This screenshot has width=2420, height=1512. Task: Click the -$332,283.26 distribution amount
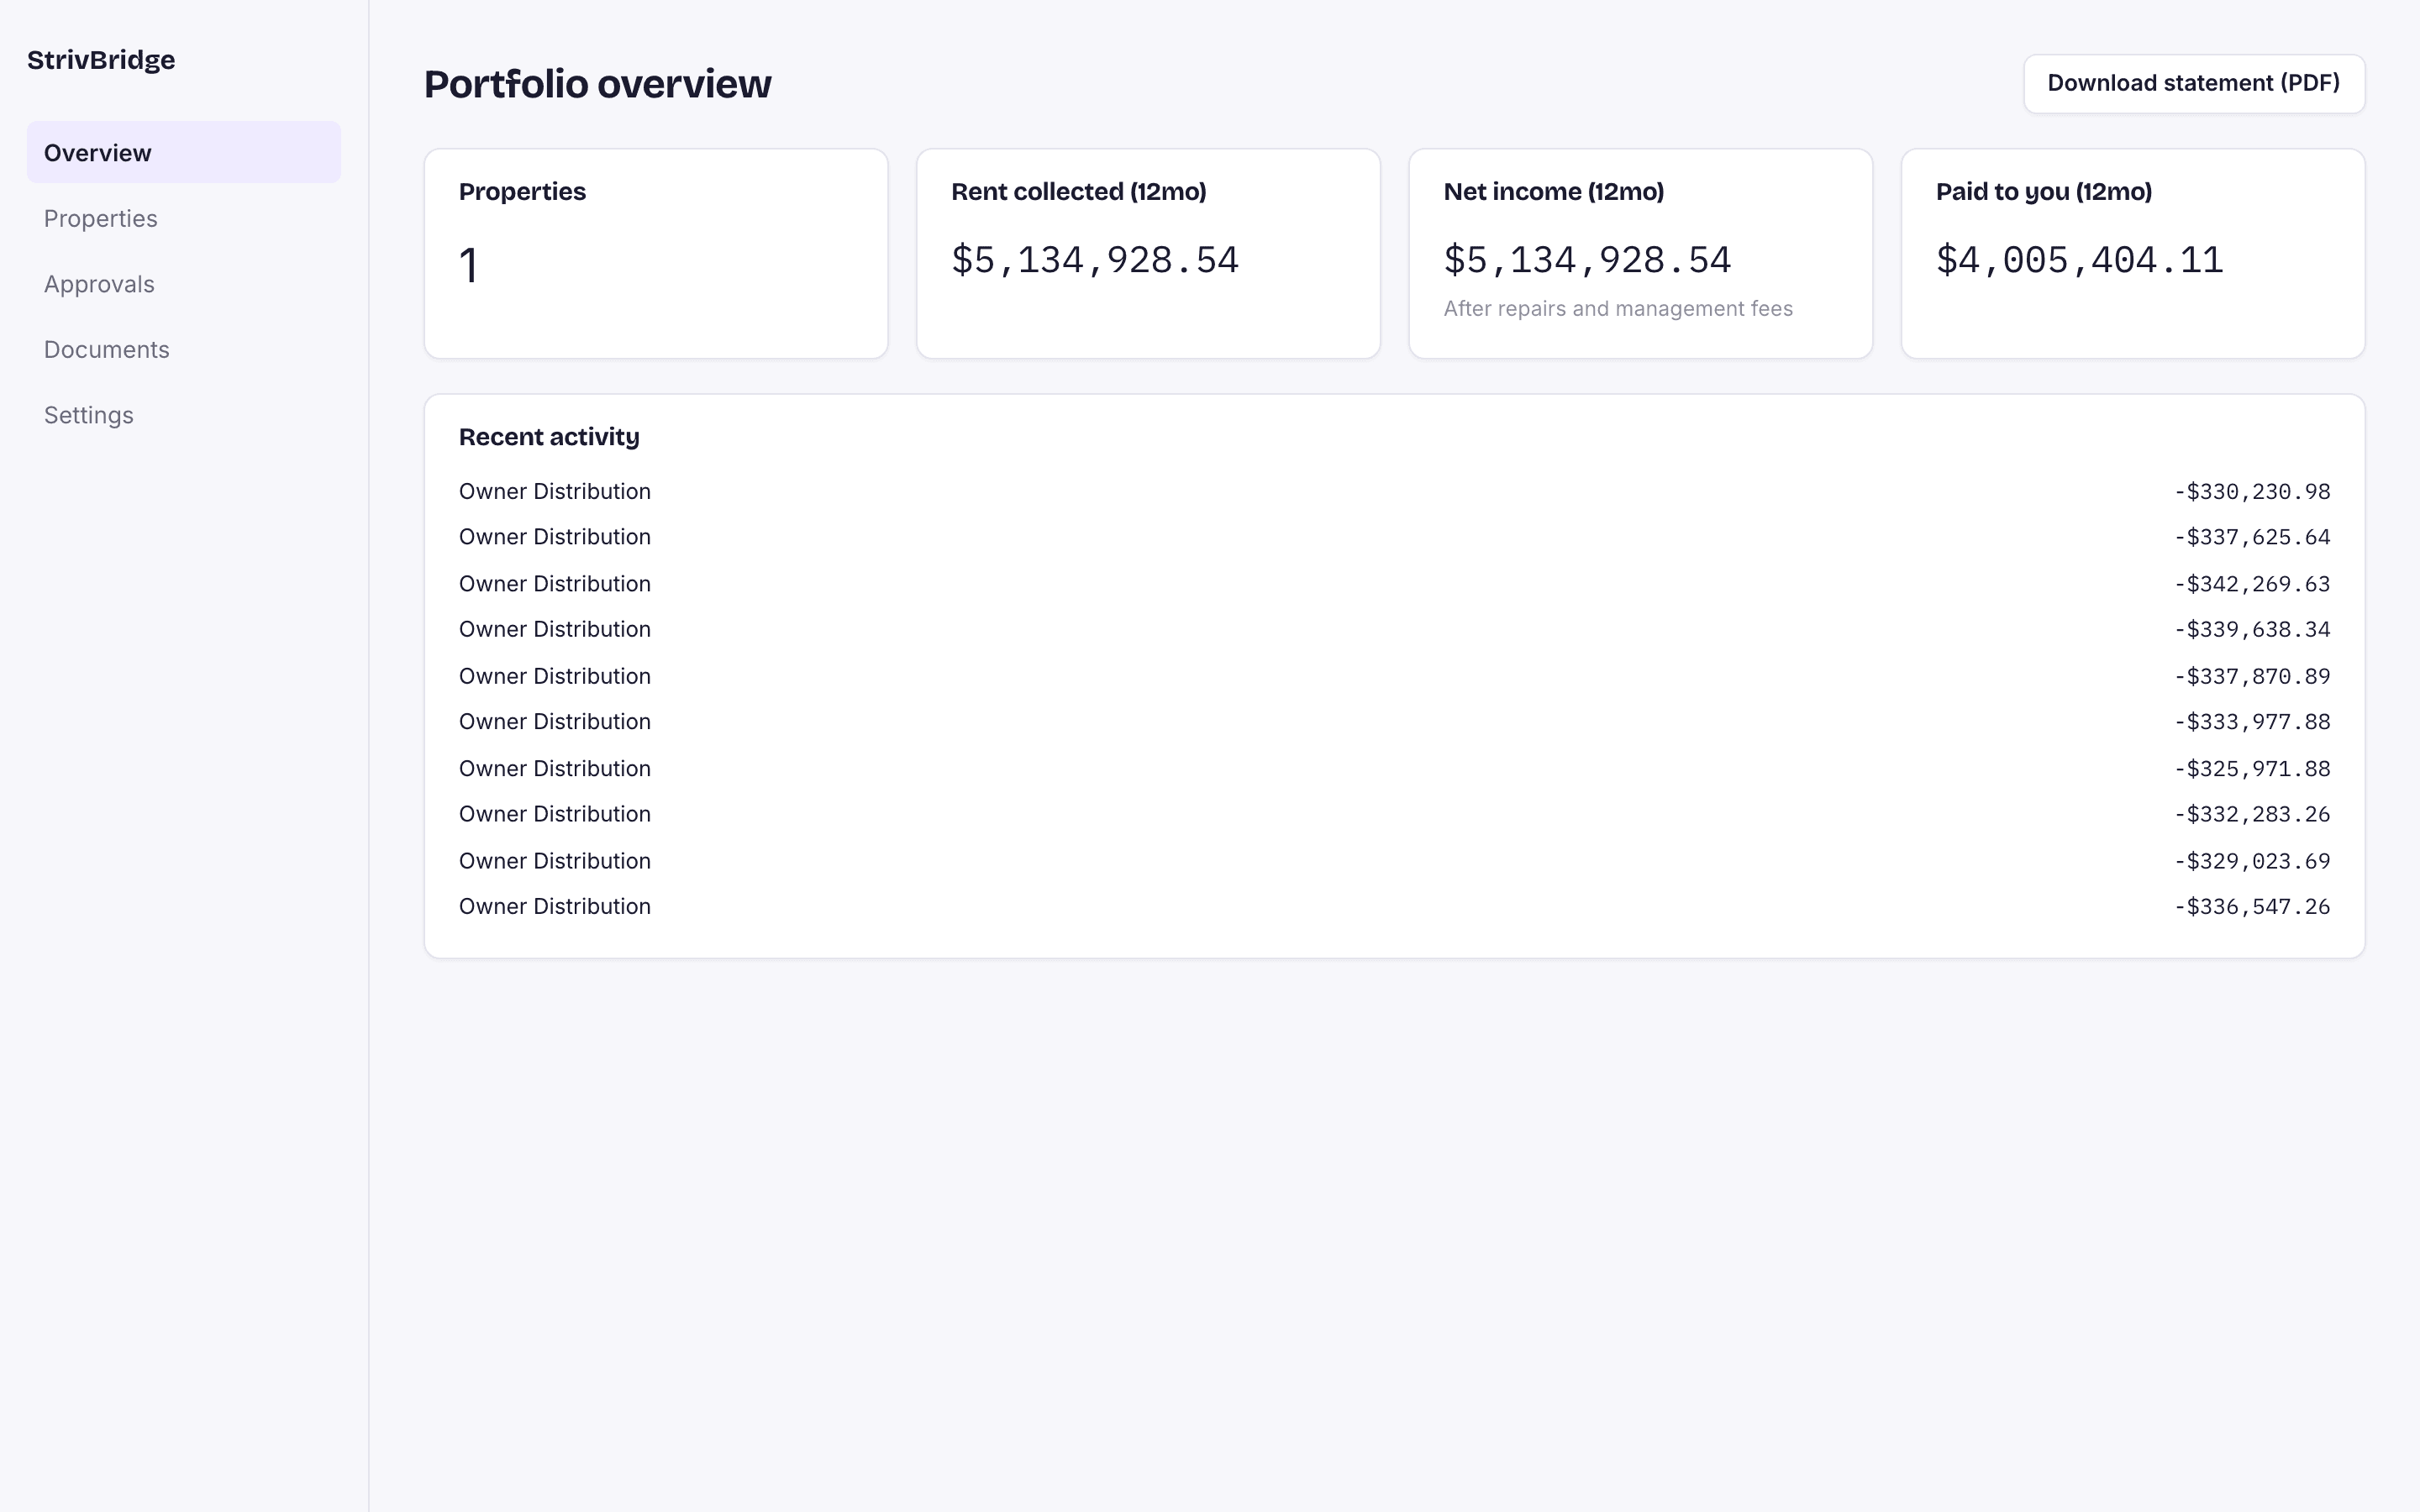click(x=2252, y=814)
